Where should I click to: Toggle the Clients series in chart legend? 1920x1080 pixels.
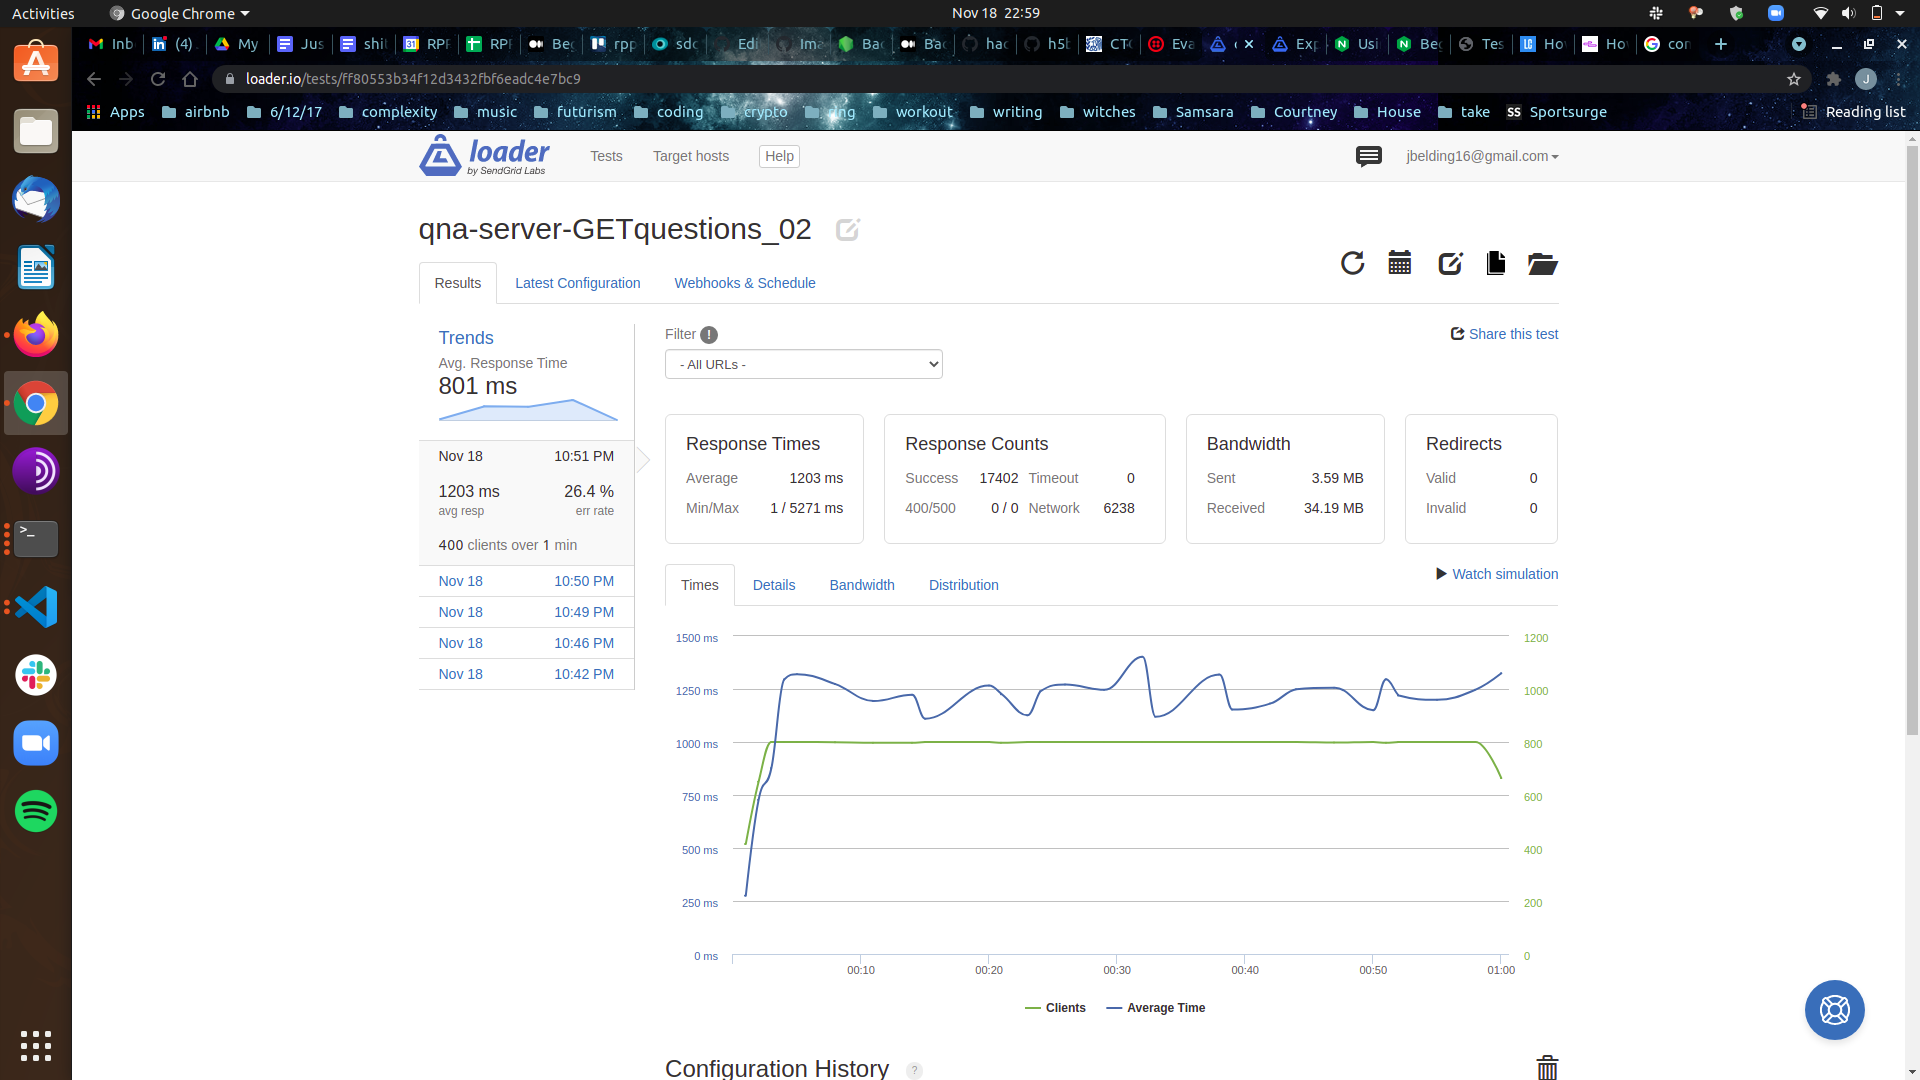pyautogui.click(x=1055, y=1008)
